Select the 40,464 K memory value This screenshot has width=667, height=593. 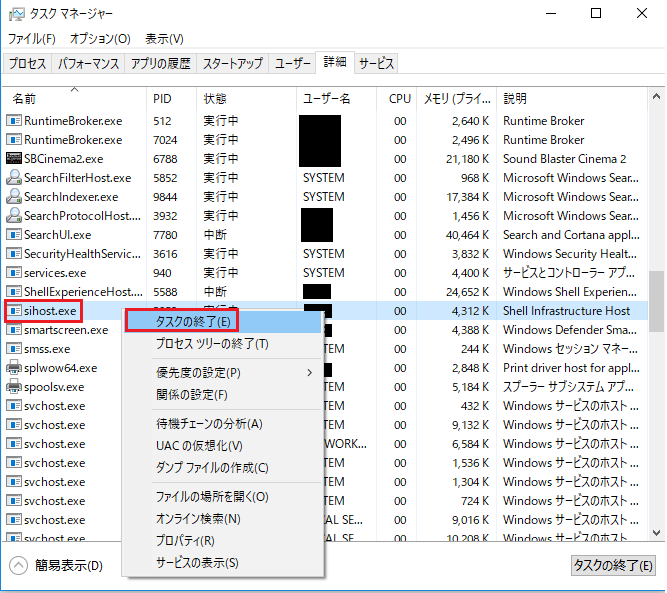click(467, 234)
